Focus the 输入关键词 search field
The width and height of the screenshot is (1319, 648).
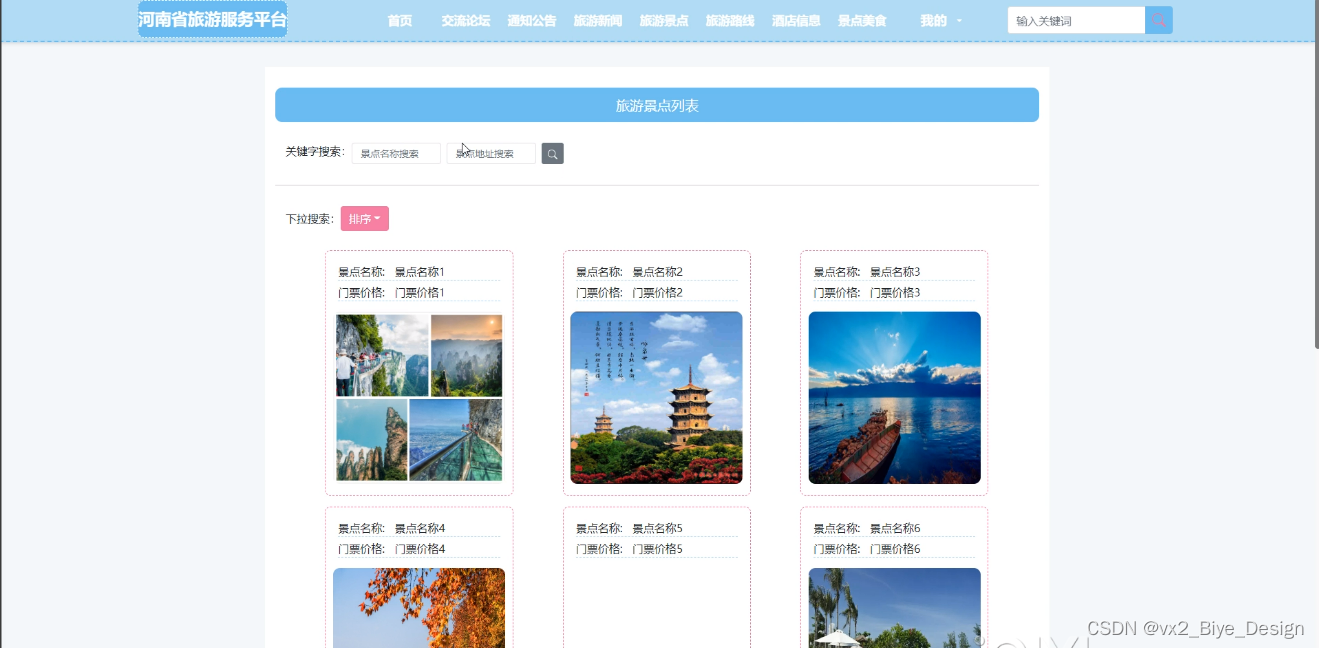1076,20
